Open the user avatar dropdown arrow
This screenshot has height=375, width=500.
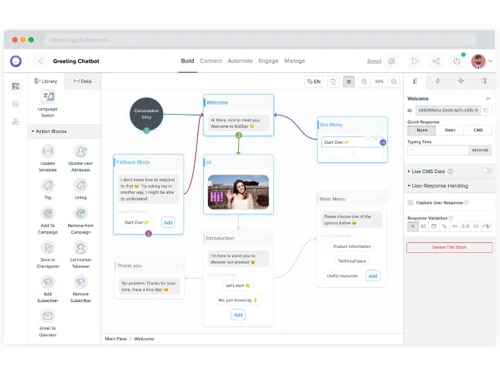coord(490,61)
